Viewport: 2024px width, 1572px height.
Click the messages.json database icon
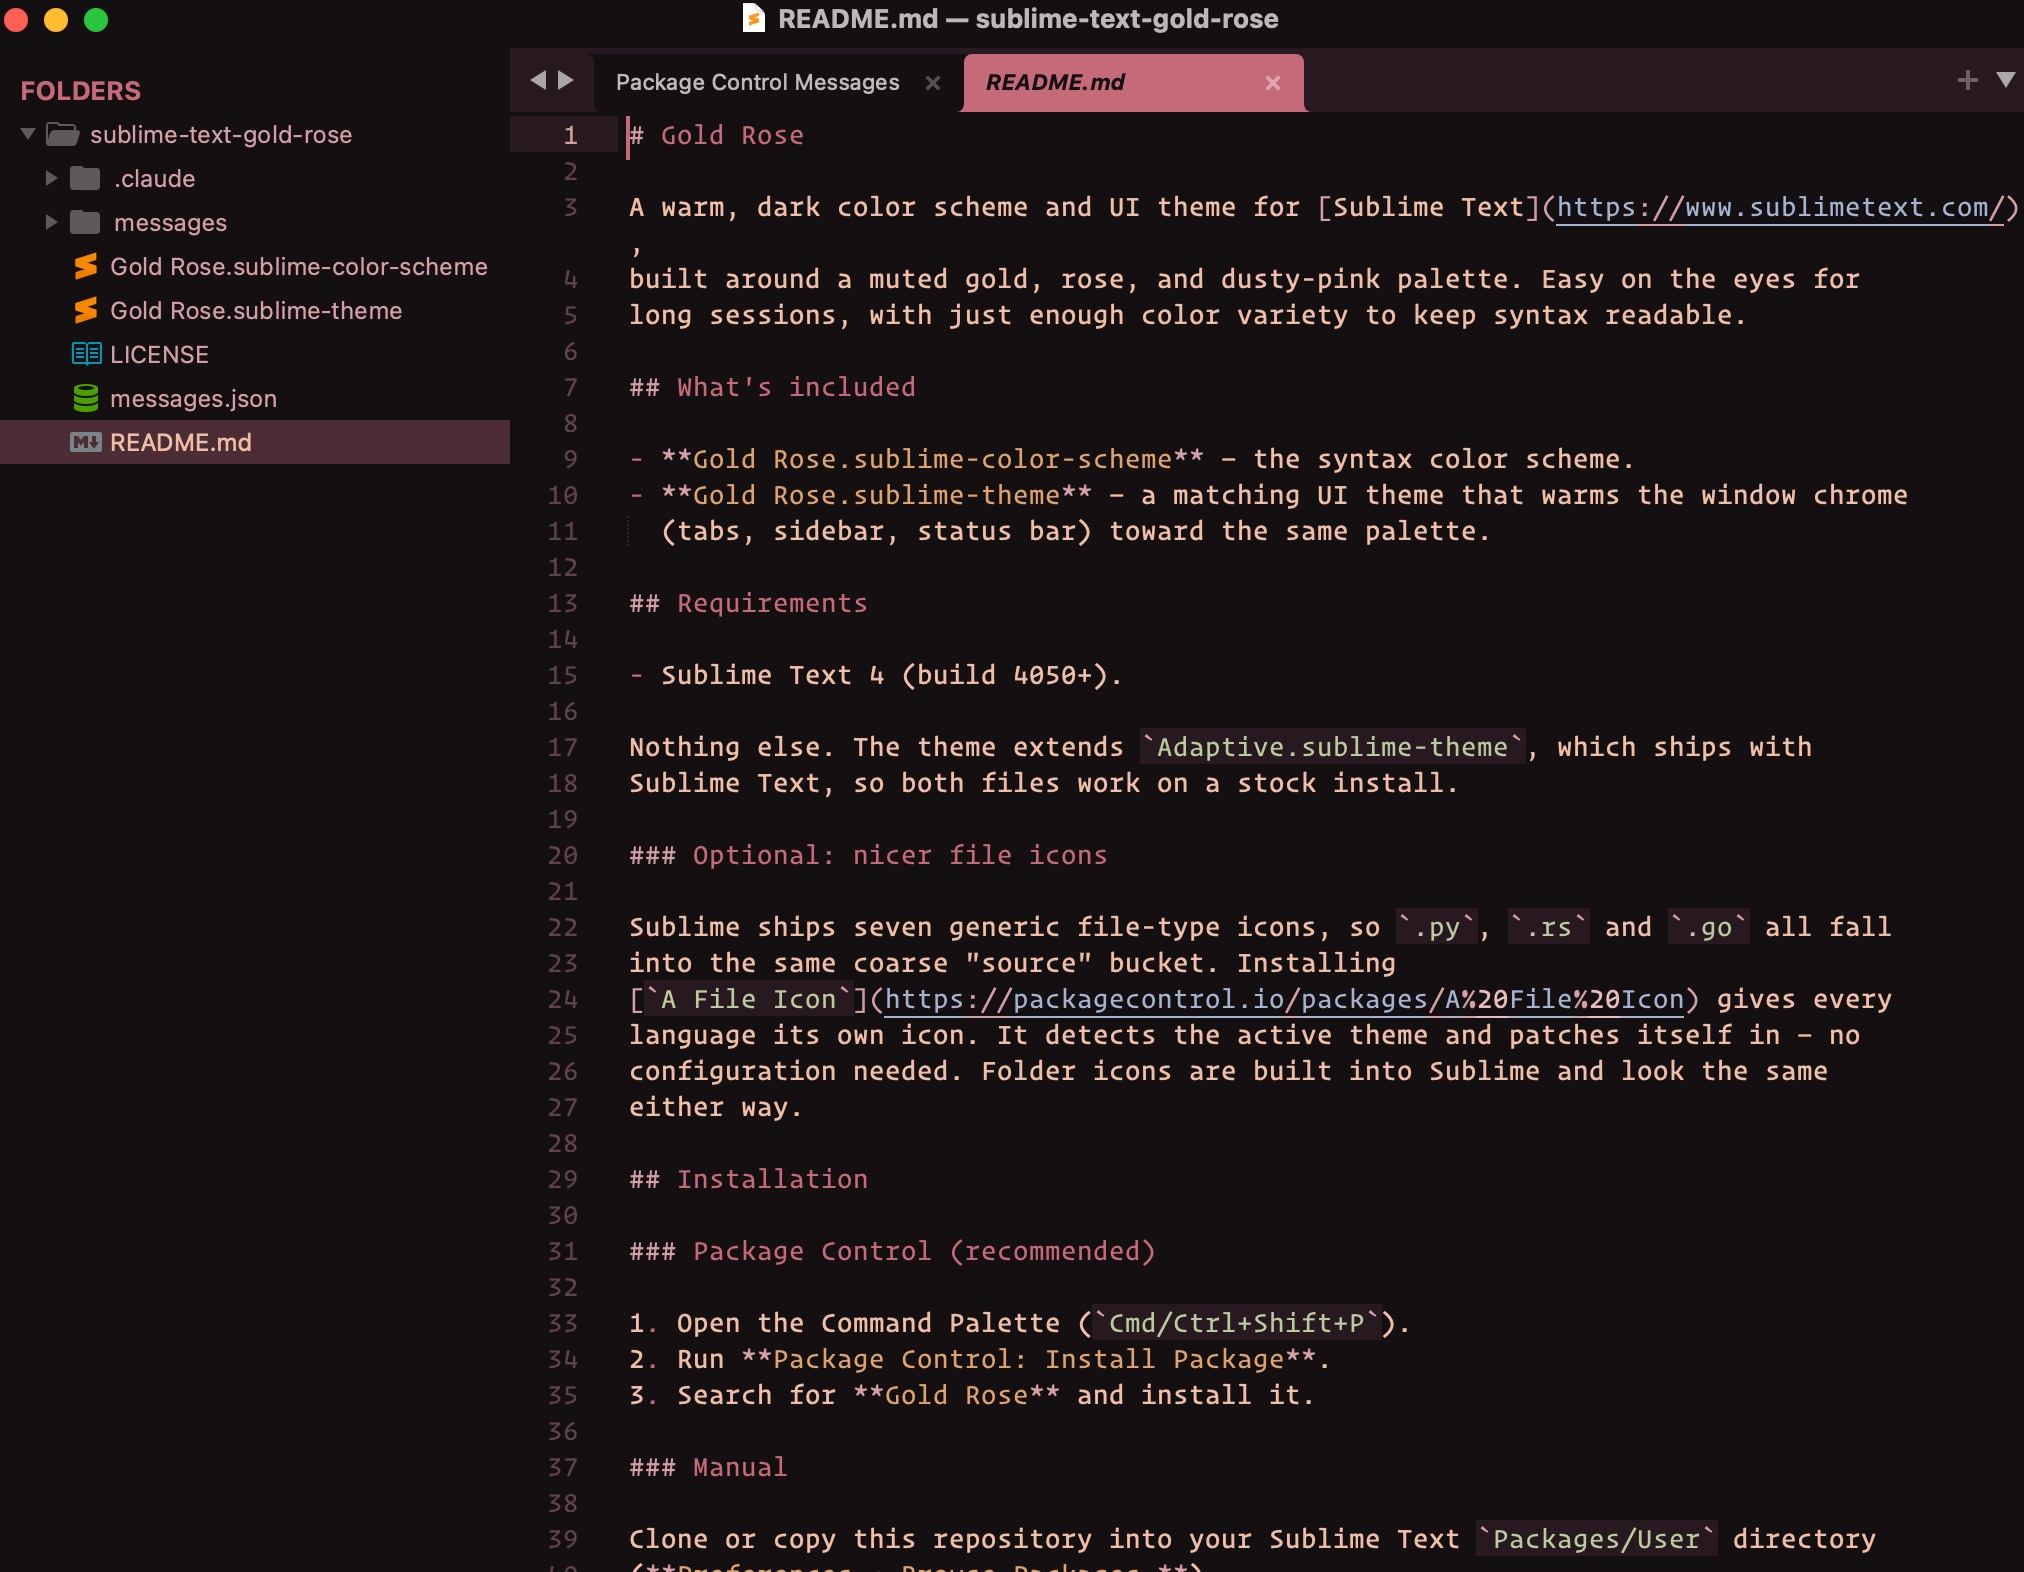click(86, 398)
